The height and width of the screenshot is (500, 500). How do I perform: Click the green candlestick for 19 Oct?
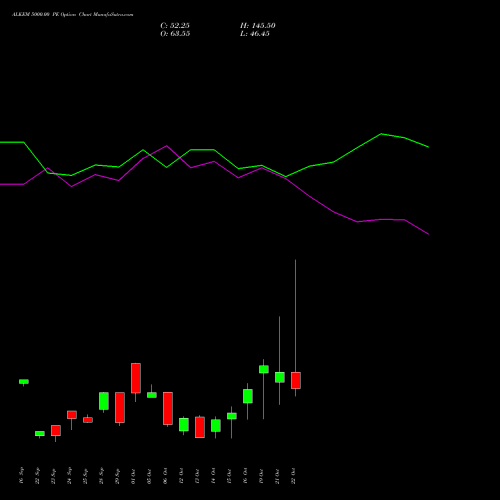pos(264,369)
